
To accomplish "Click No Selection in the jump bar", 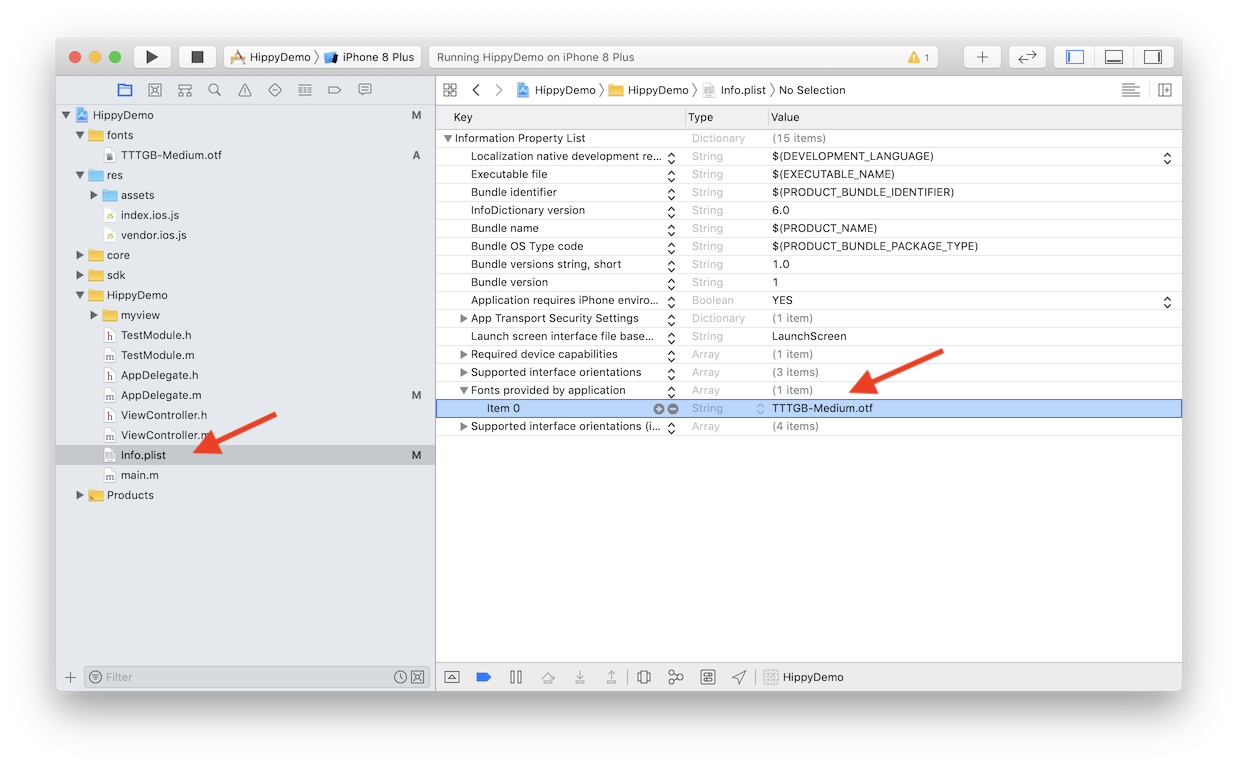I will 812,90.
